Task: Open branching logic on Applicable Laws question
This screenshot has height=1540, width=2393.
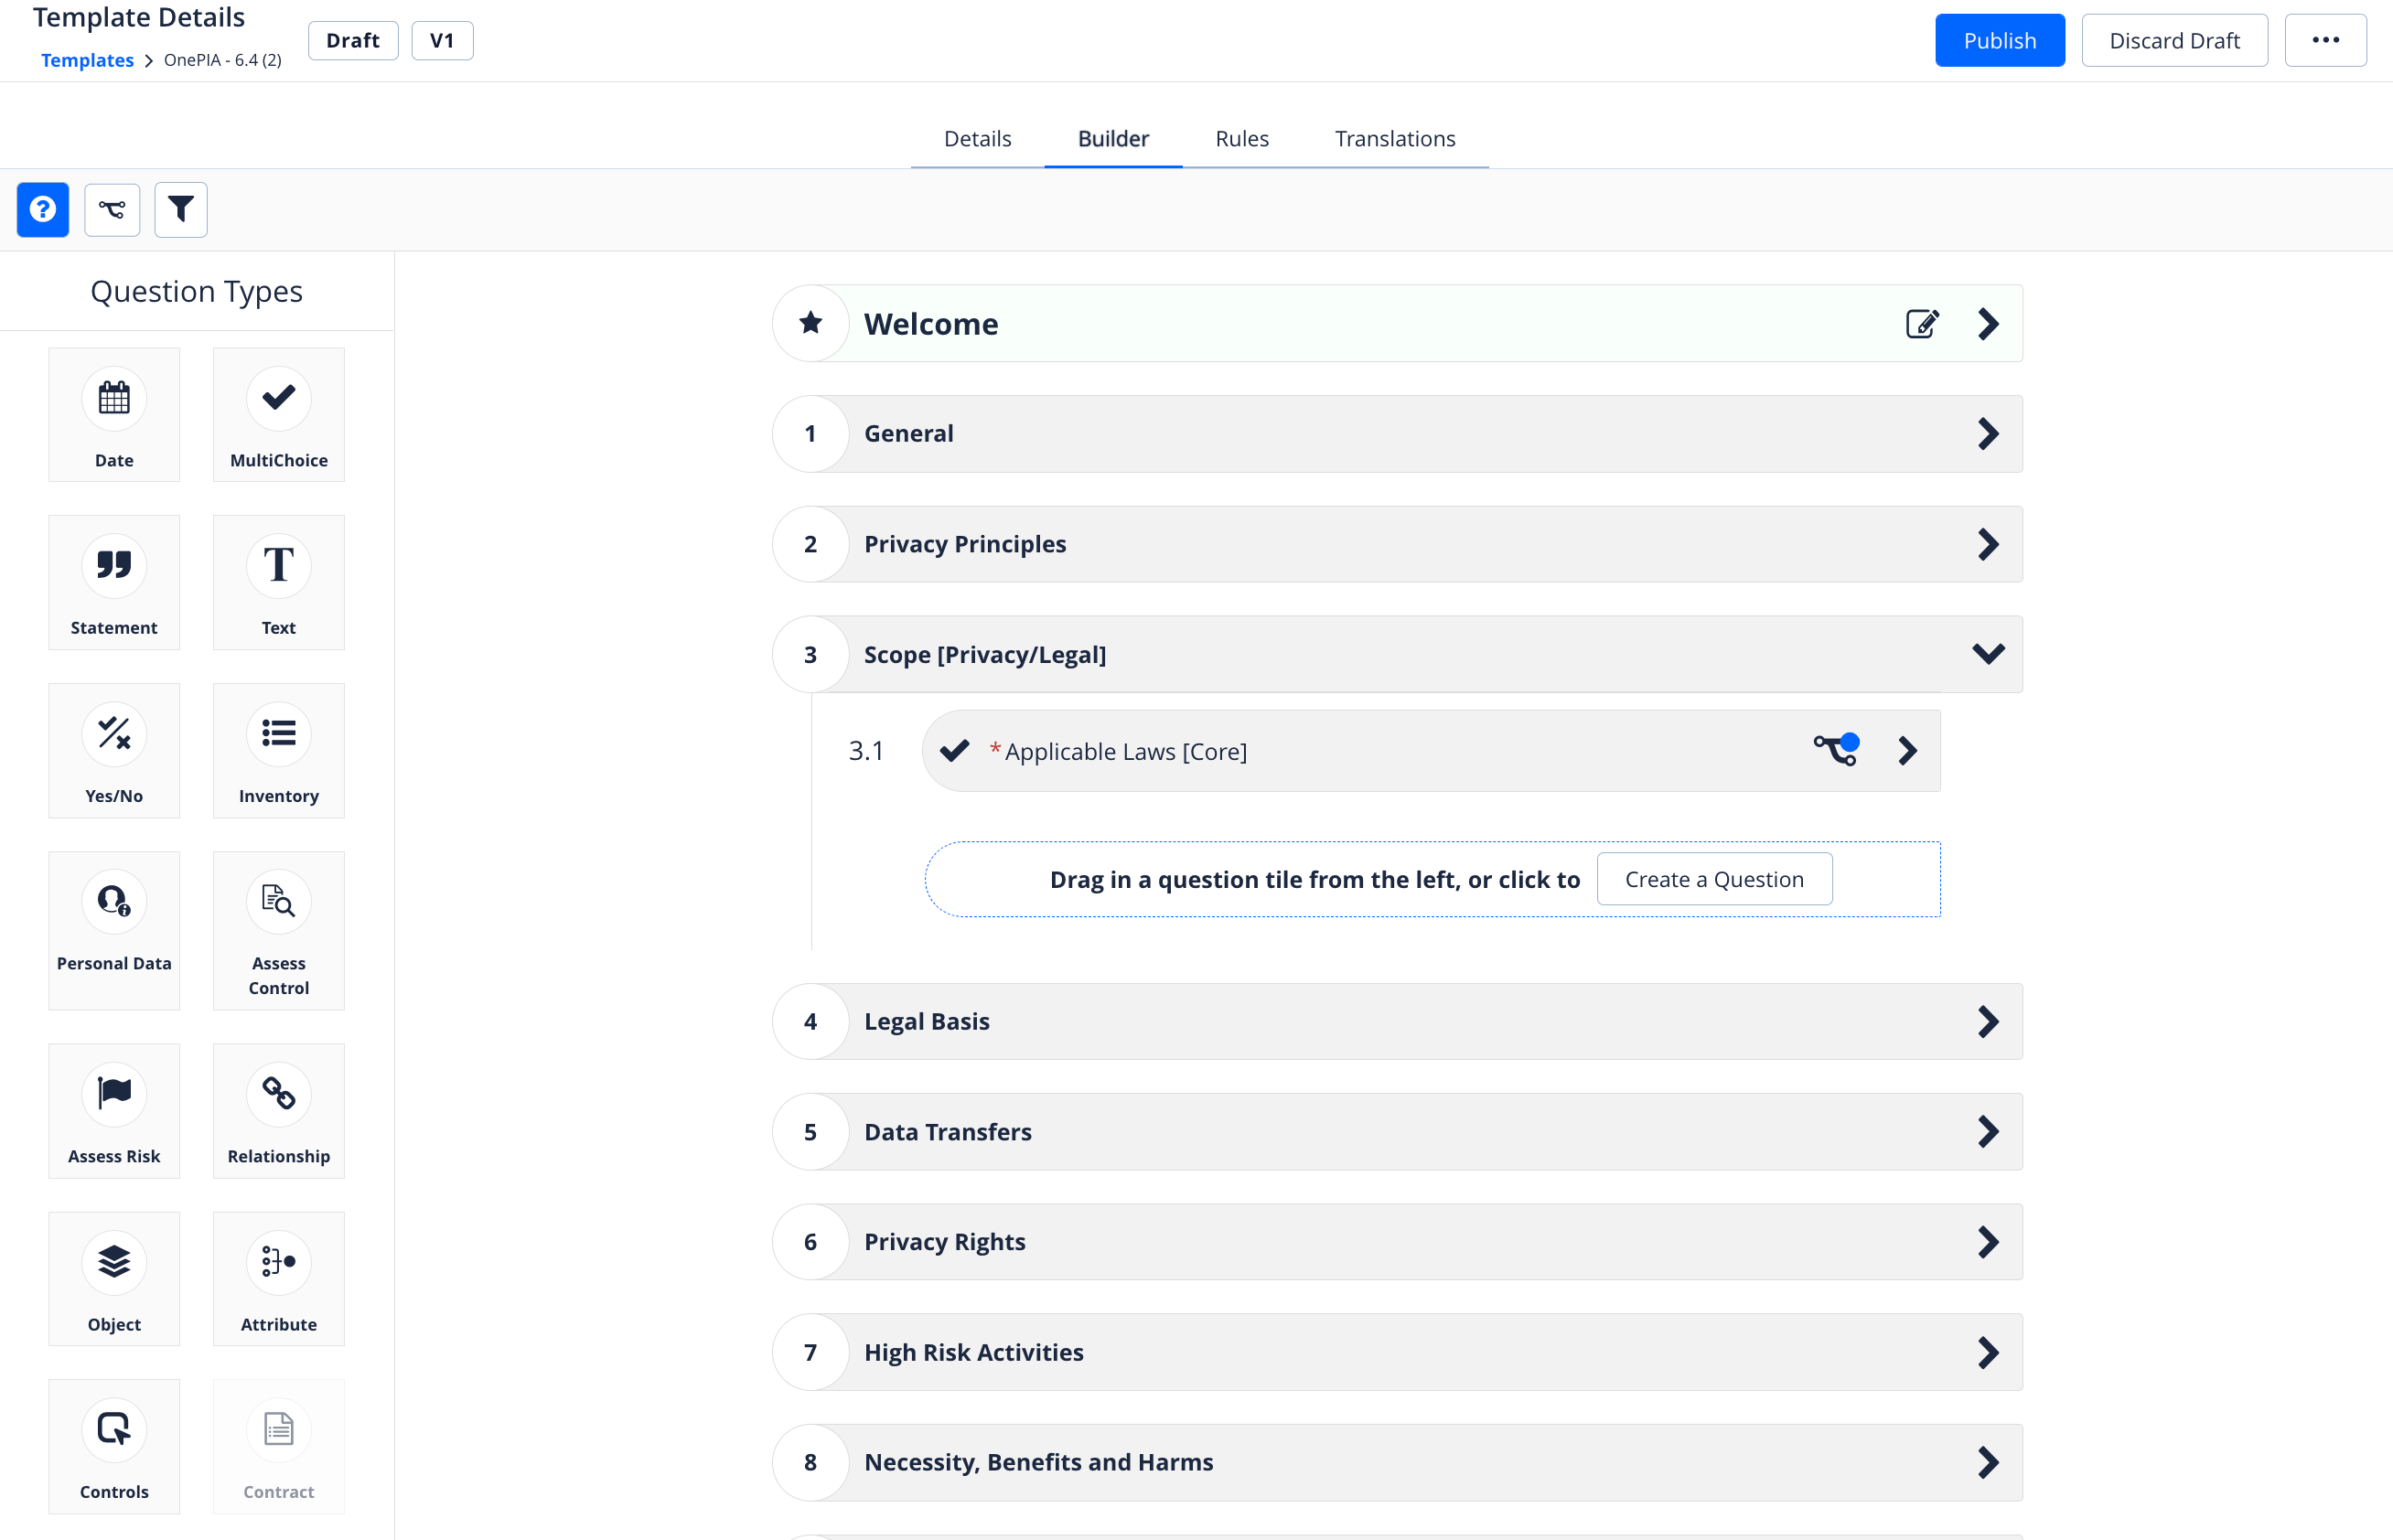Action: 1835,750
